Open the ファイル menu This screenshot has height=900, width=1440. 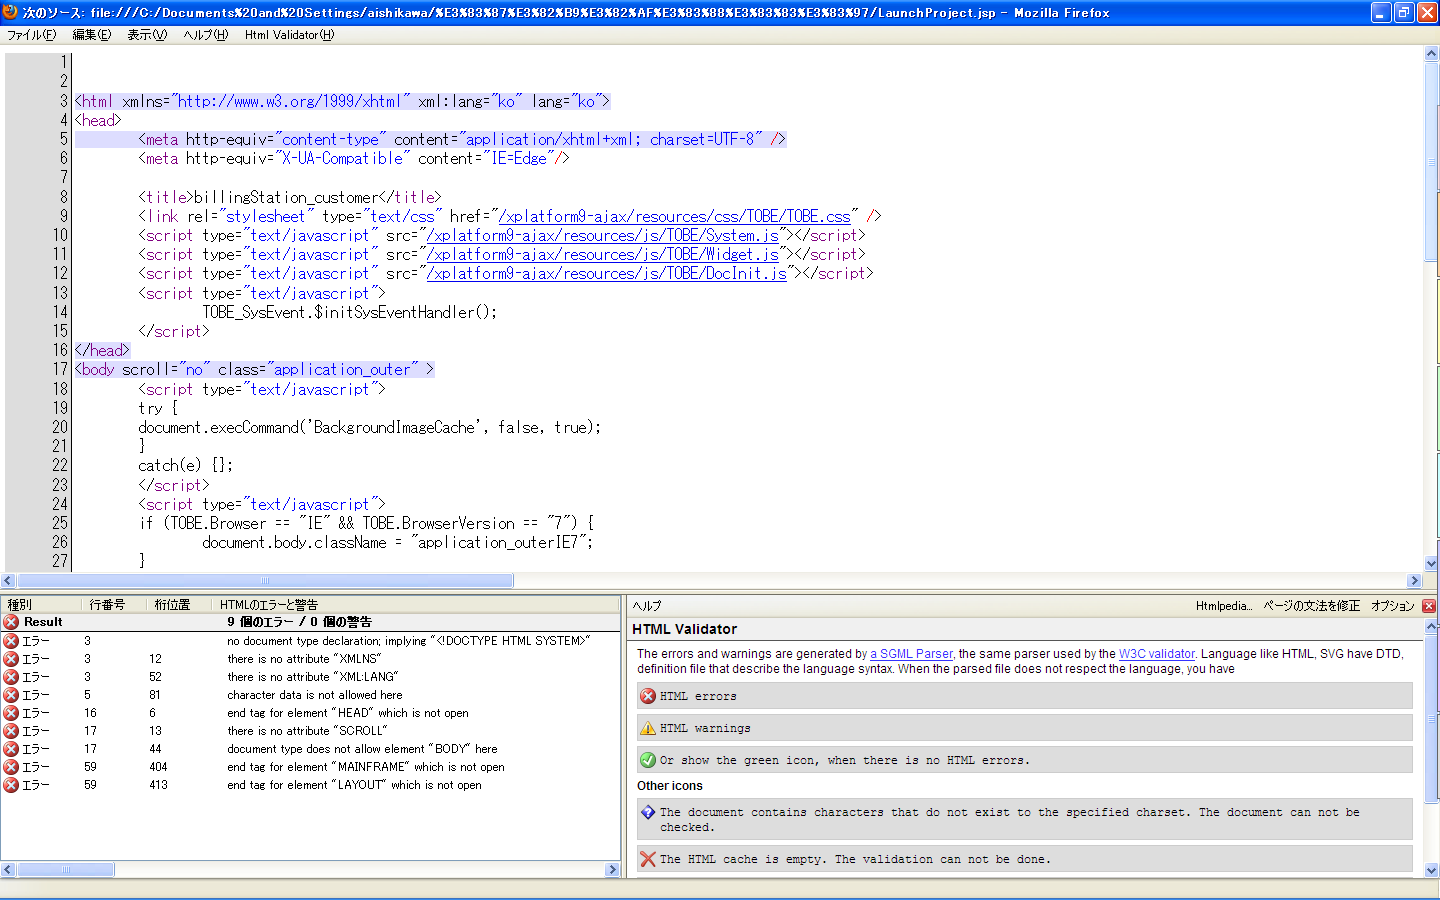[x=32, y=34]
